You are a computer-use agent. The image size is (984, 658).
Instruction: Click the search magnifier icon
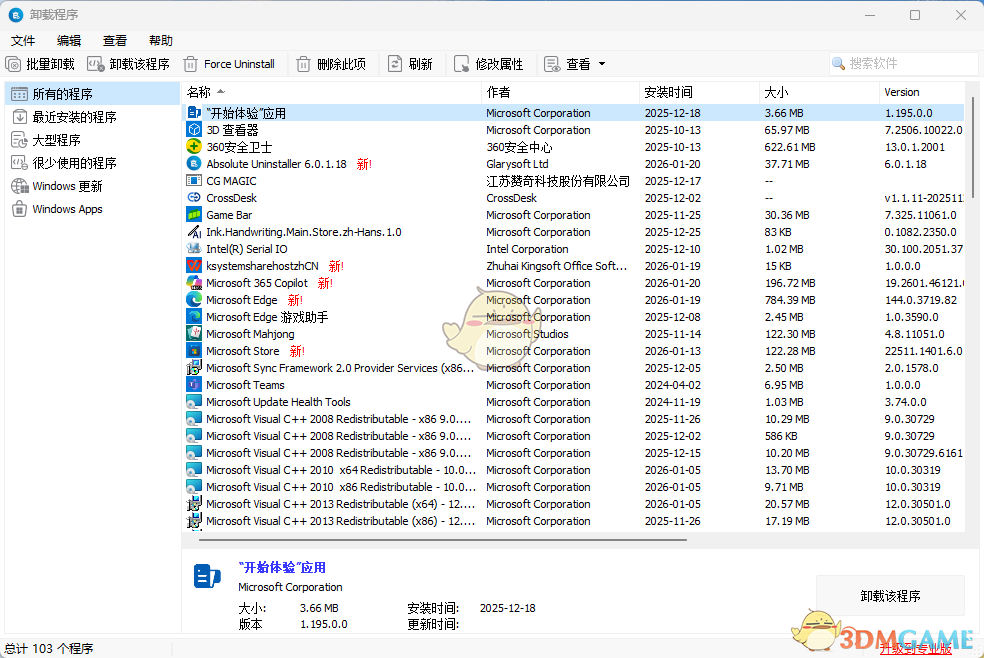pos(840,63)
